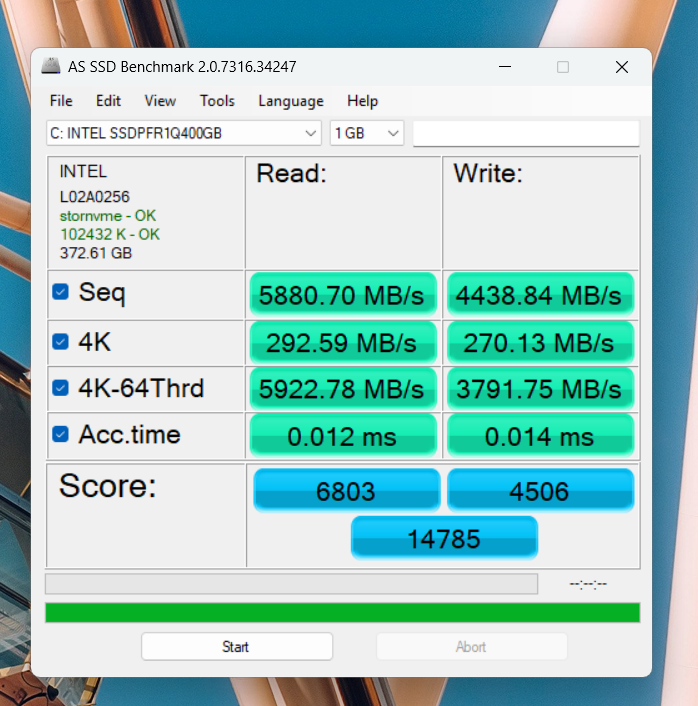Toggle the Acc.time test checkbox
The height and width of the screenshot is (706, 698).
pos(60,434)
